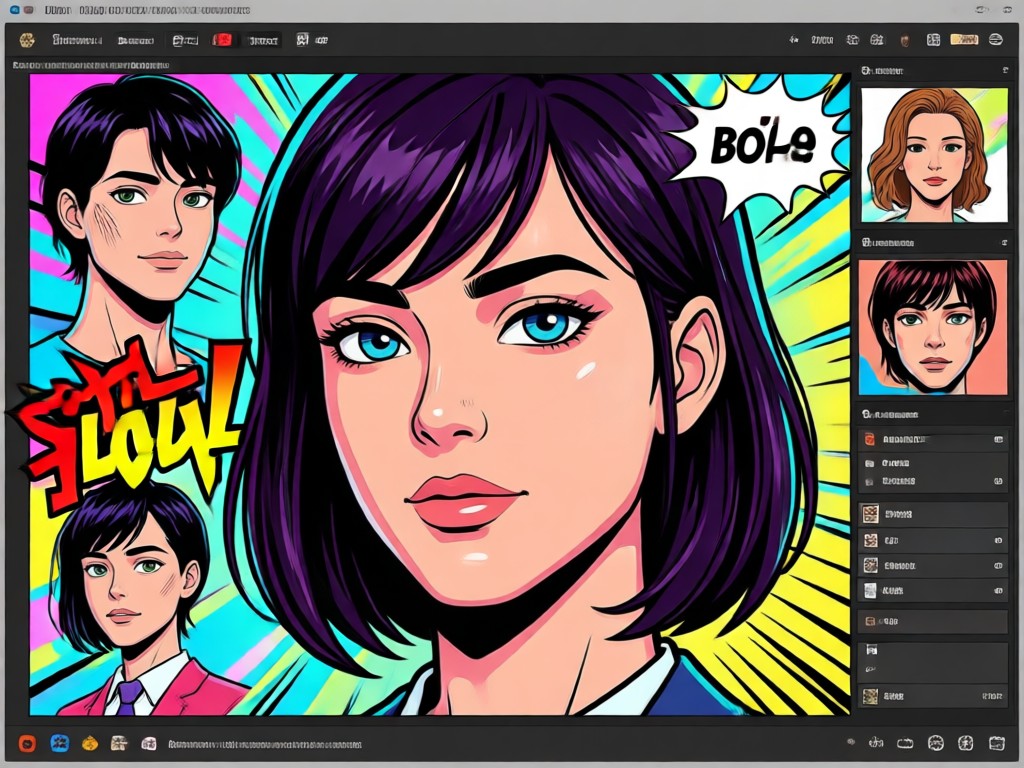Click the small white icon in the empty layer box

[x=871, y=650]
